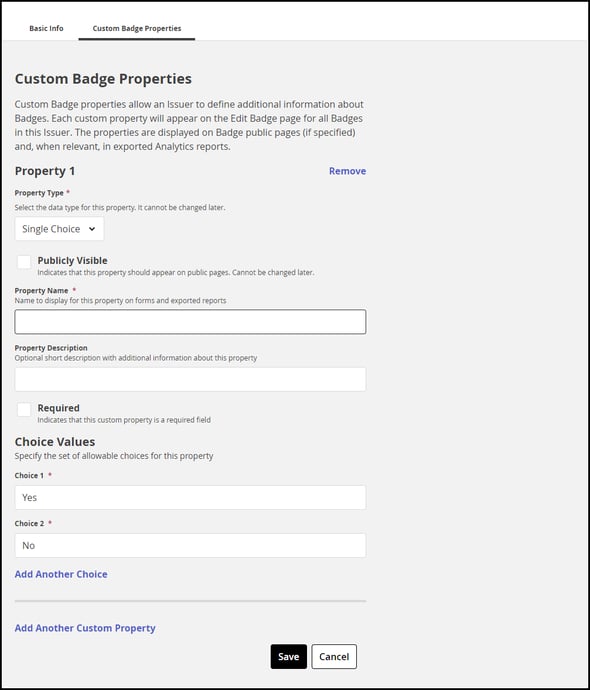Screen dimensions: 590x690
Task: Remove Property 1 via the Remove link
Action: pyautogui.click(x=347, y=171)
